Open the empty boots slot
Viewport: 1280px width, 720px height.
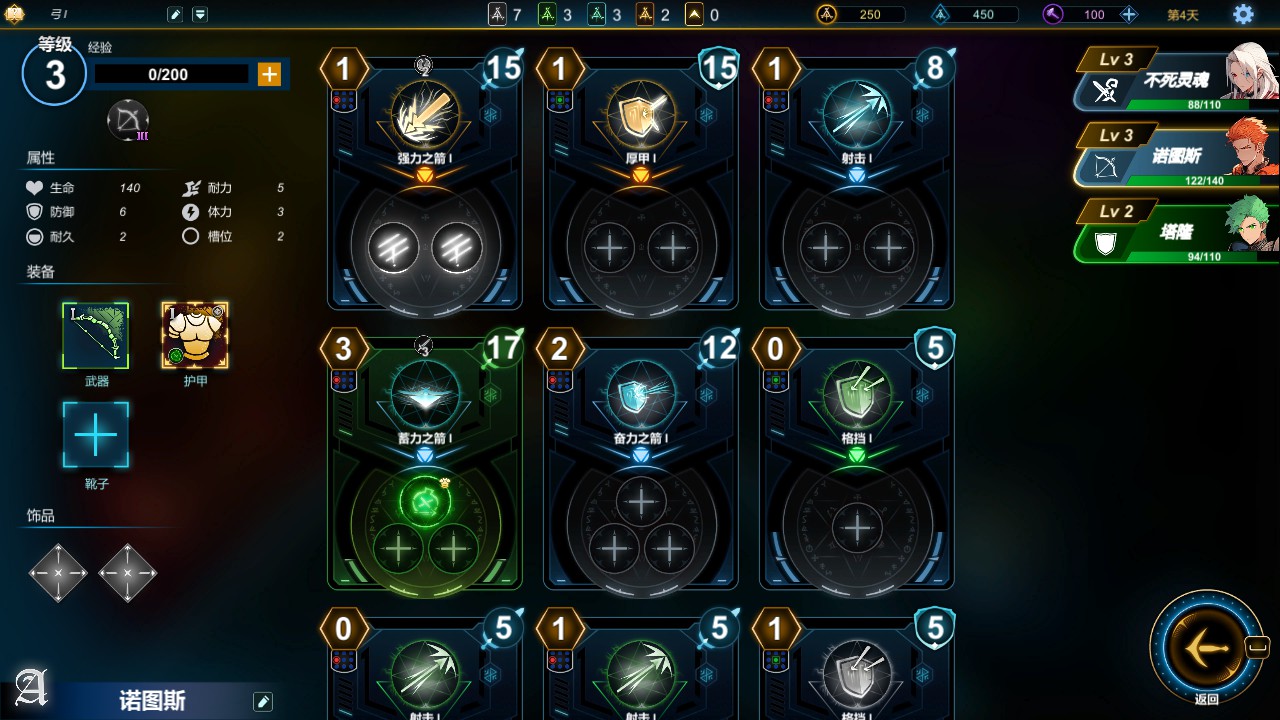96,435
